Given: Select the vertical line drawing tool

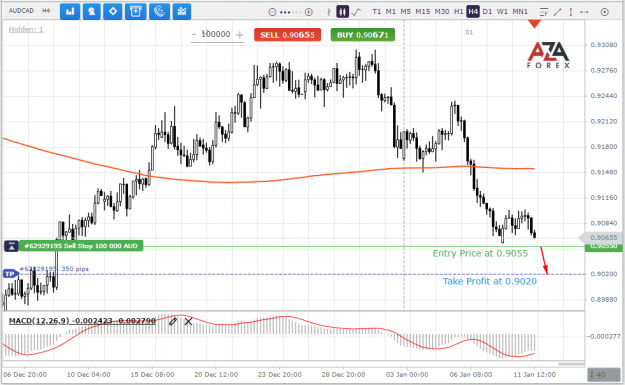Looking at the screenshot, I should click(571, 12).
